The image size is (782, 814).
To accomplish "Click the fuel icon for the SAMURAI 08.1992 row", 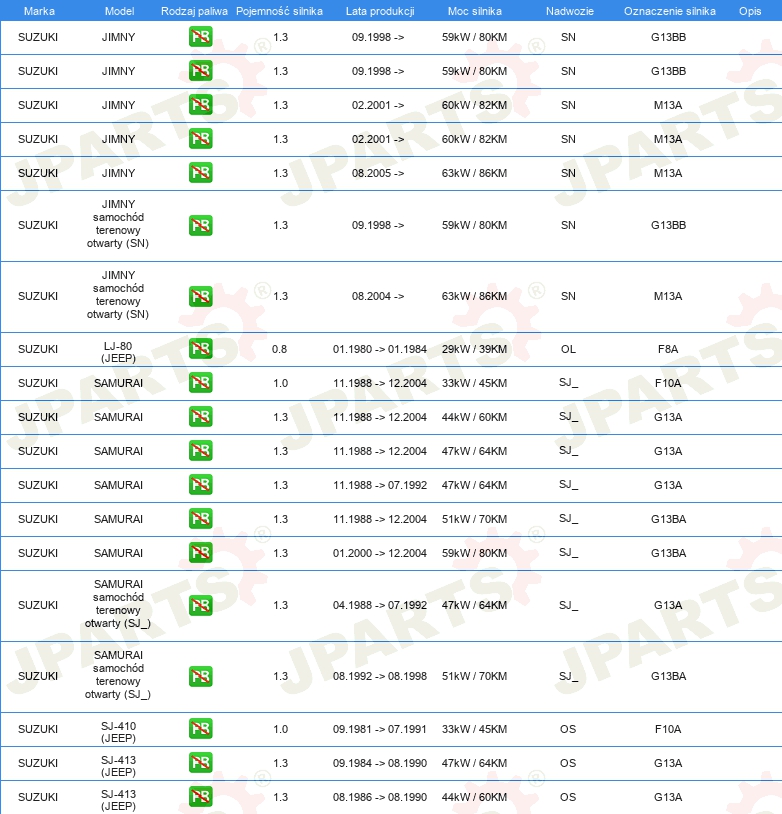I will pos(200,676).
